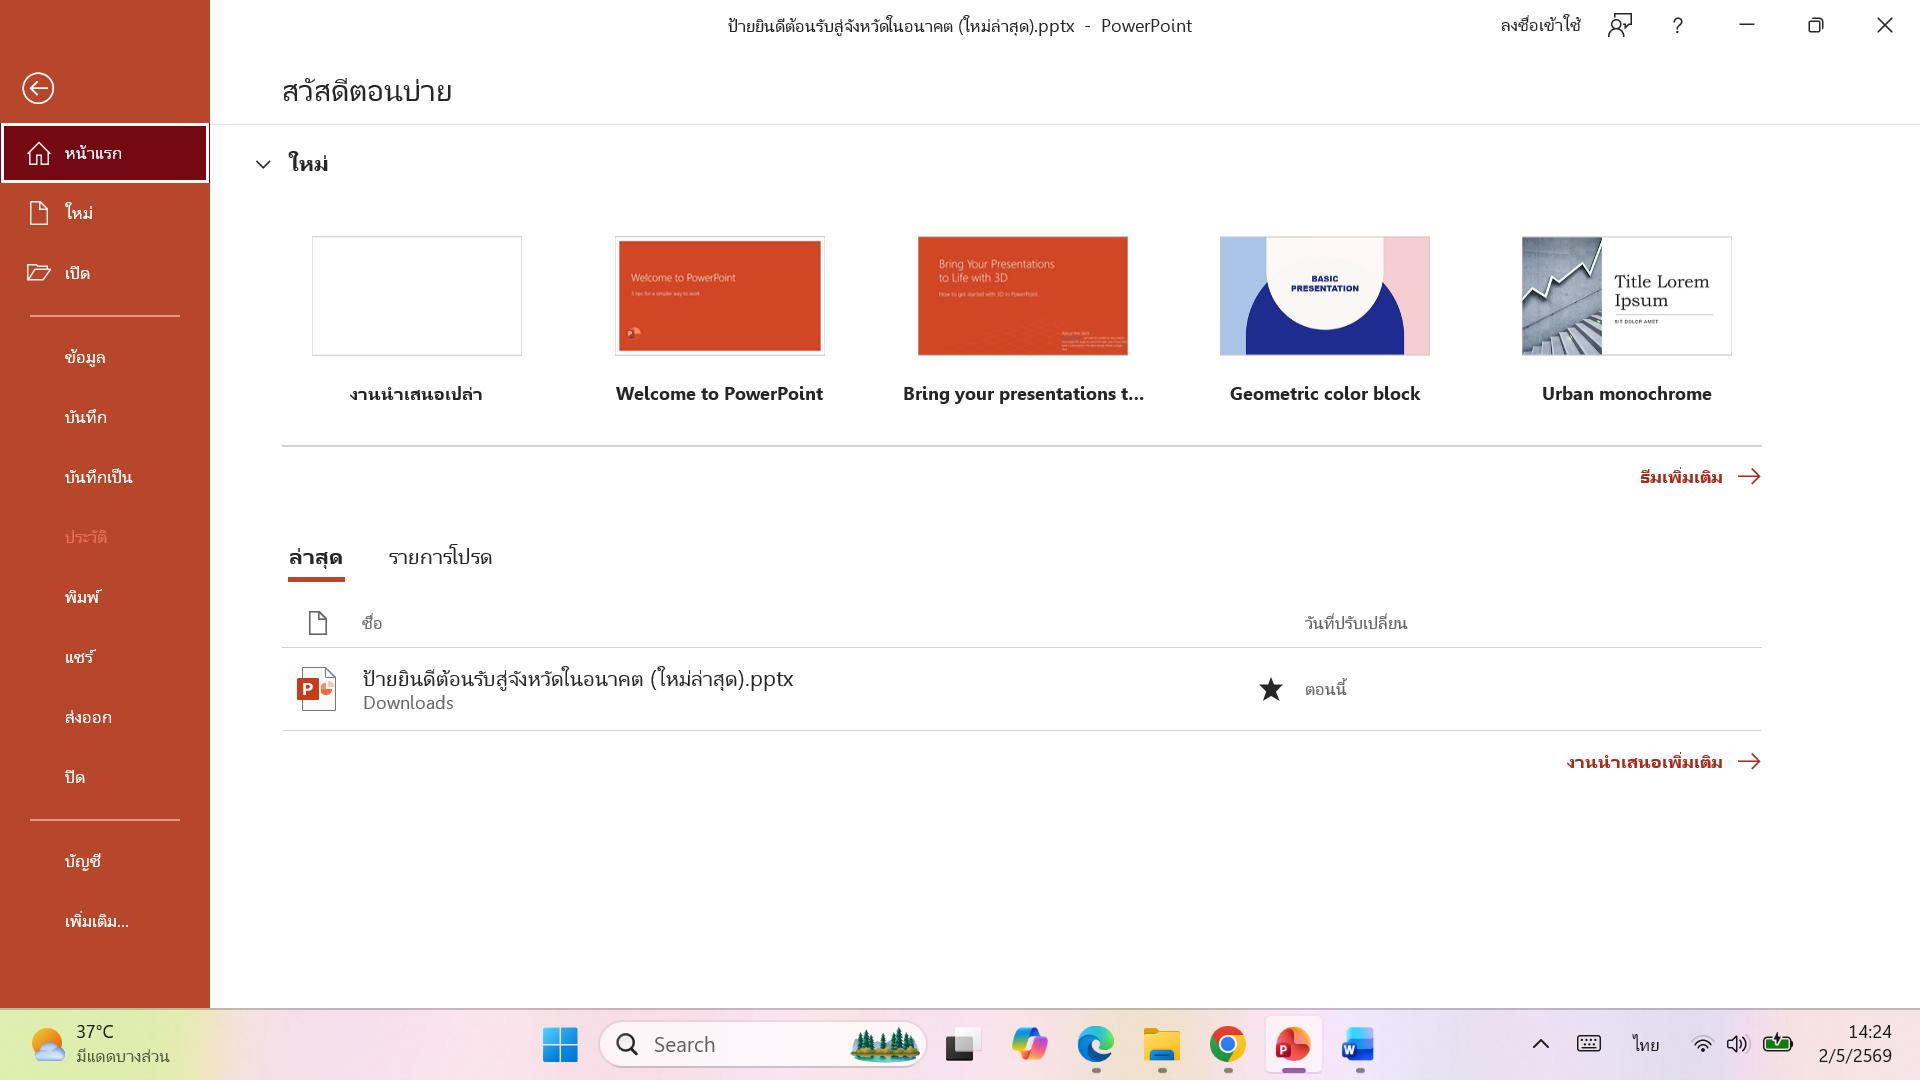Open the หน้าแรก (Home) page
Screen dimensions: 1920x1080
(105, 153)
